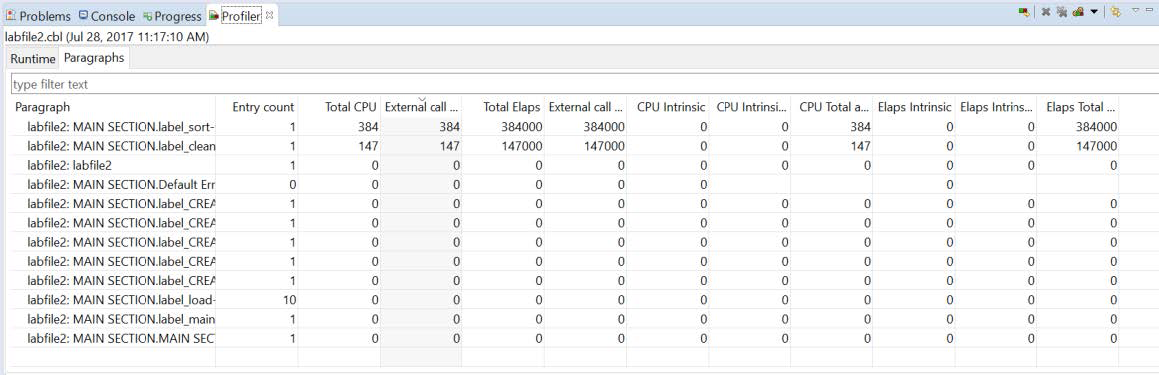Click the Problems tab icon
Screen dimensions: 1159x375
coord(10,16)
